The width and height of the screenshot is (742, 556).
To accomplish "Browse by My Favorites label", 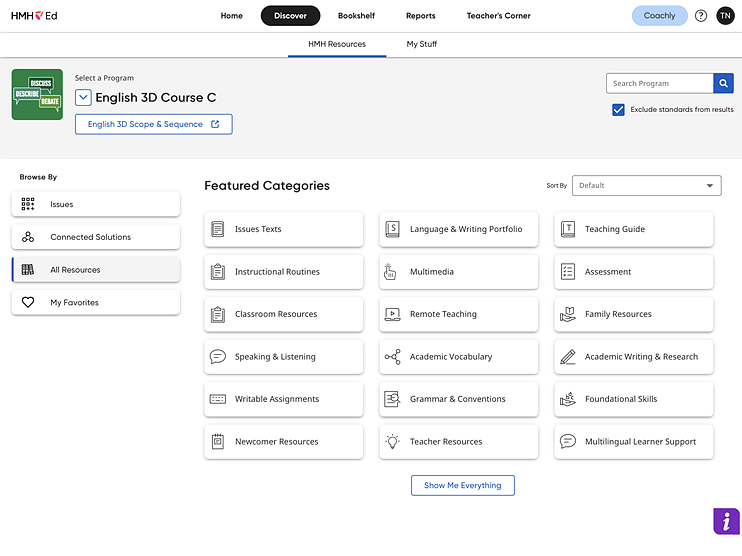I will point(74,302).
